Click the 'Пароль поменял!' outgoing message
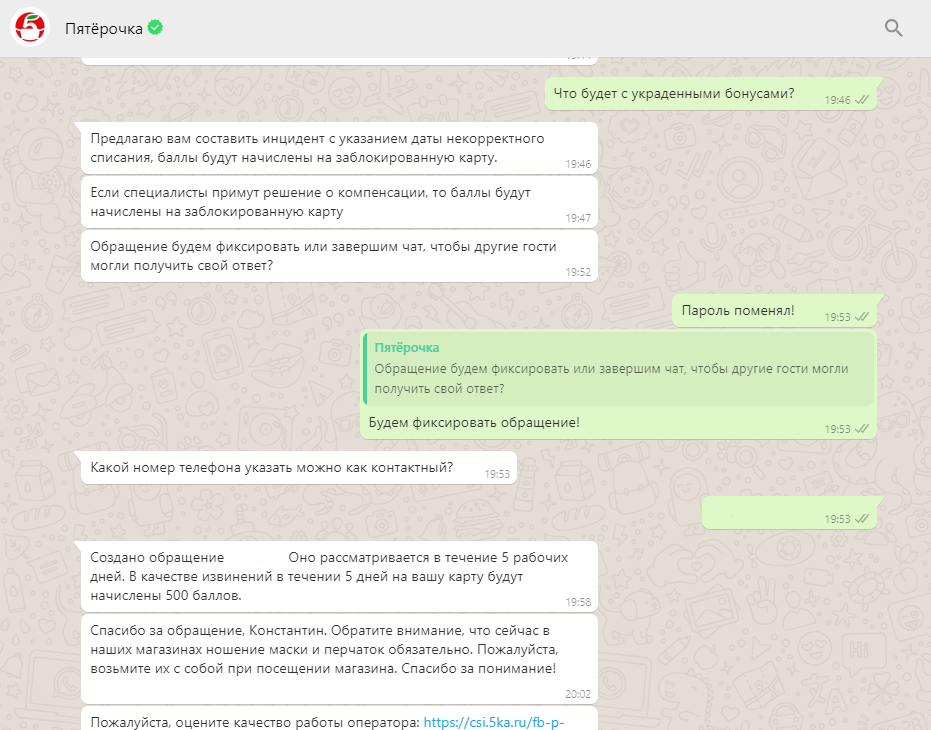The height and width of the screenshot is (730, 931). pyautogui.click(x=738, y=311)
